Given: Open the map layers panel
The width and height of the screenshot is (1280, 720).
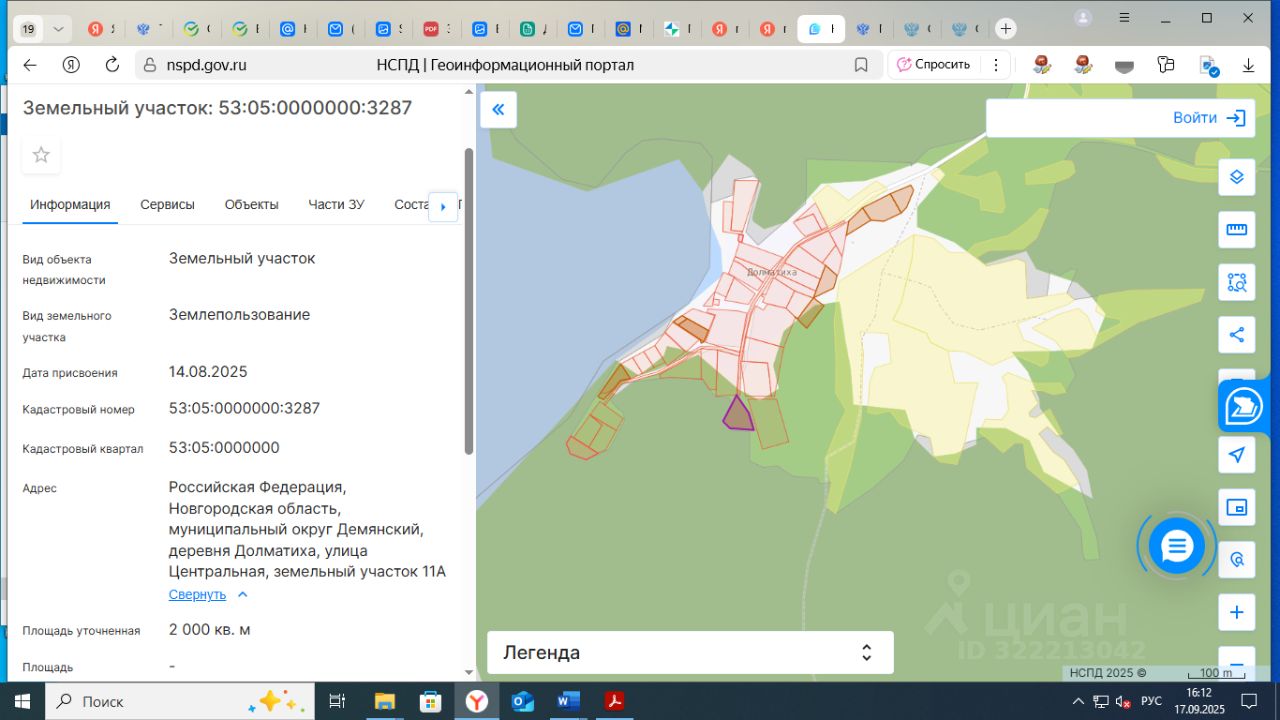Looking at the screenshot, I should point(1237,177).
